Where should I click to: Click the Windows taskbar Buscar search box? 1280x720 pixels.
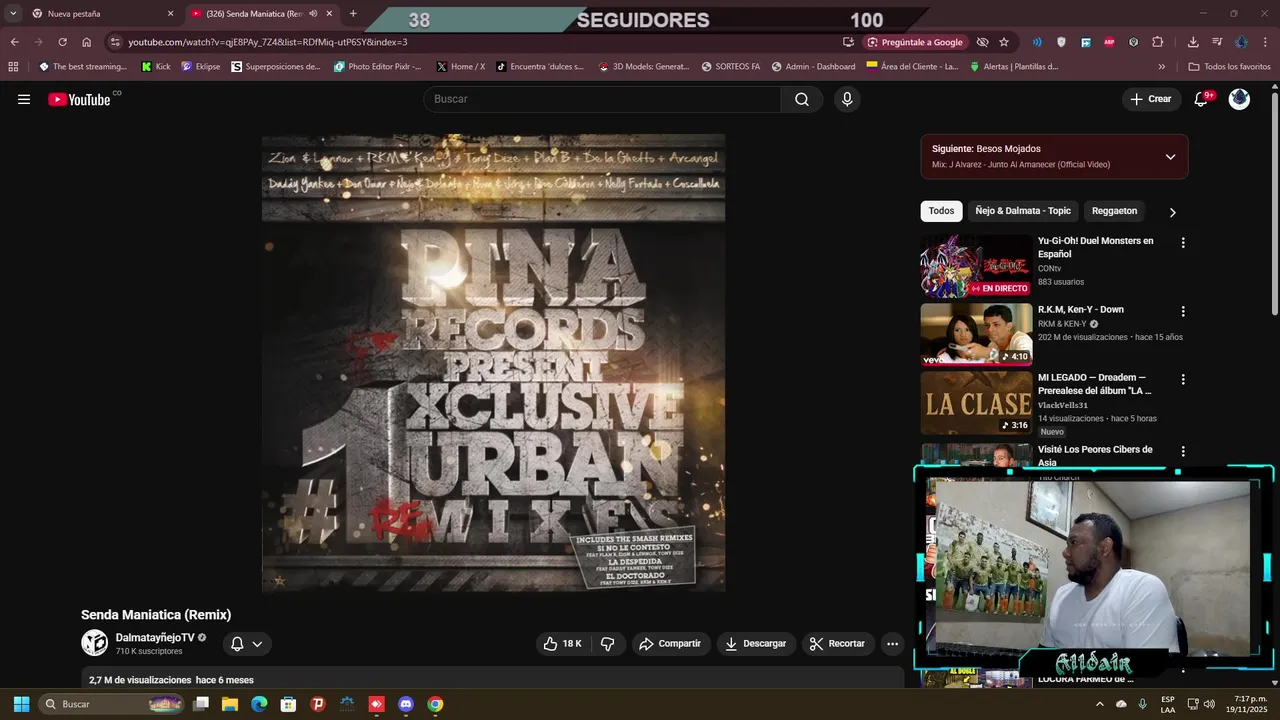click(x=111, y=704)
